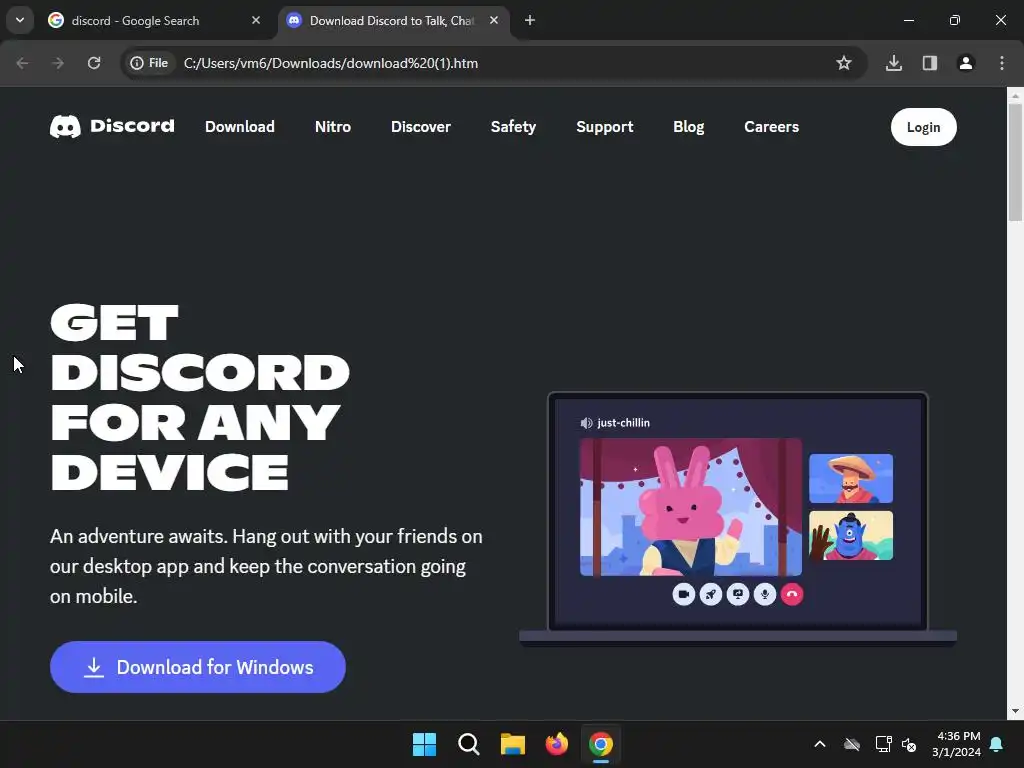Viewport: 1024px width, 768px height.
Task: Open File Explorer from taskbar
Action: click(513, 744)
